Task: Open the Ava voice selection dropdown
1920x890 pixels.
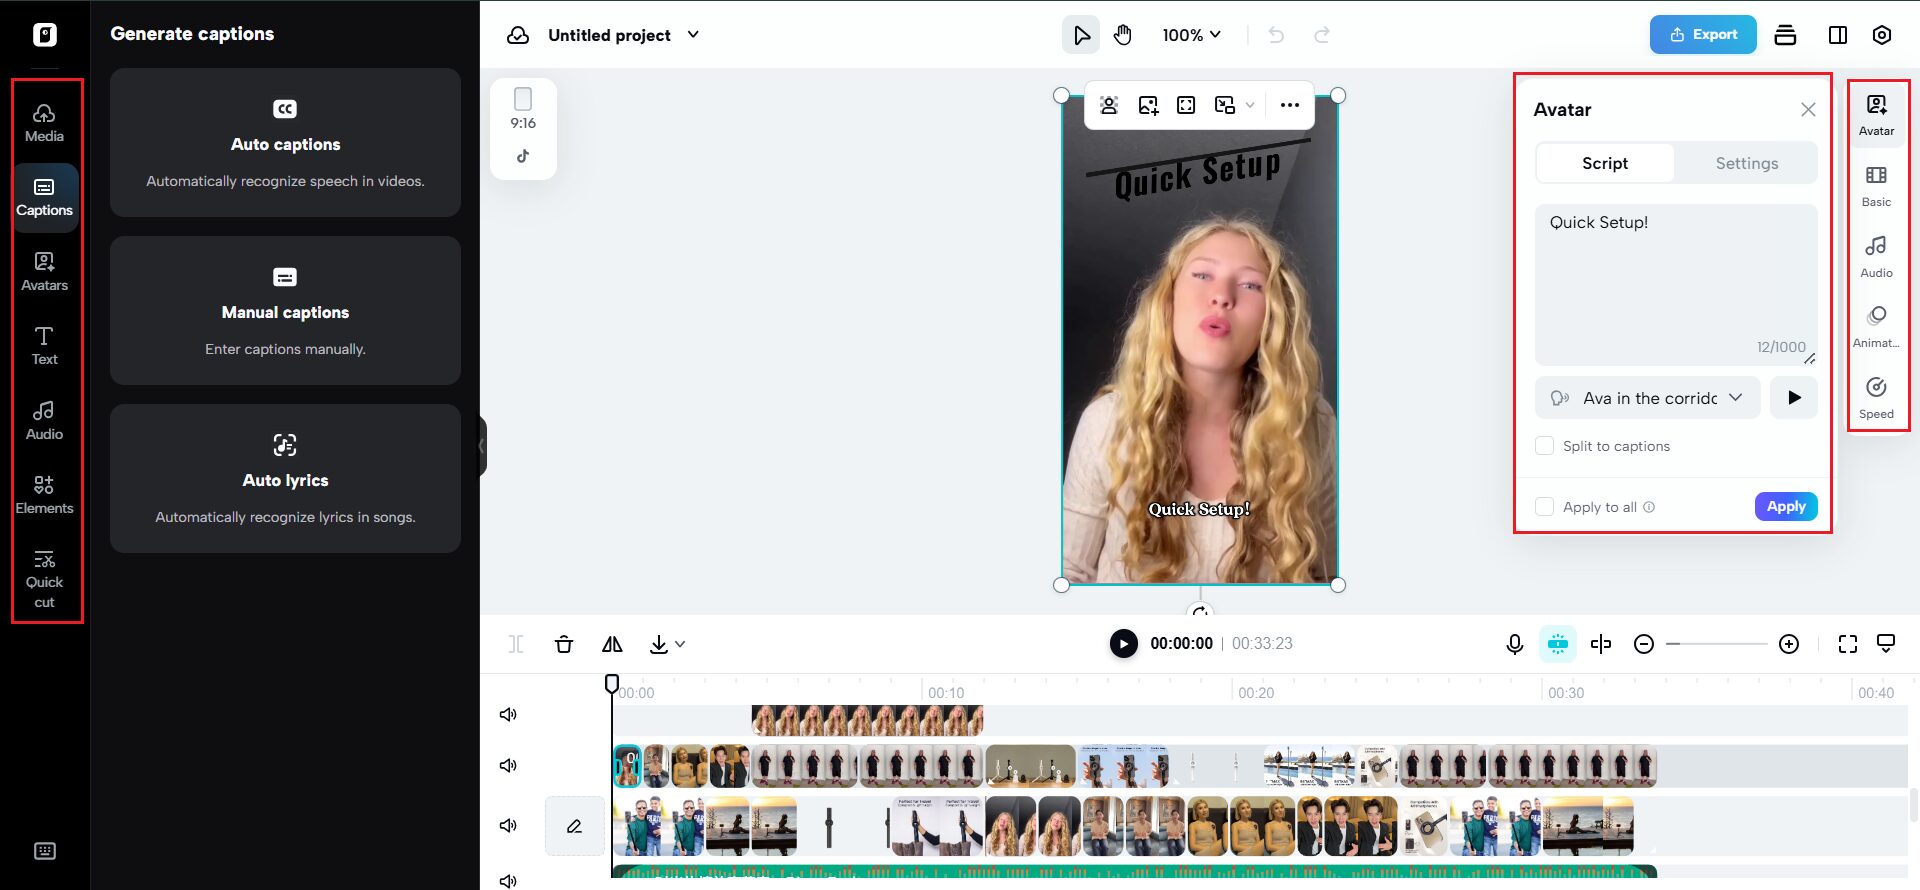Action: (1648, 398)
